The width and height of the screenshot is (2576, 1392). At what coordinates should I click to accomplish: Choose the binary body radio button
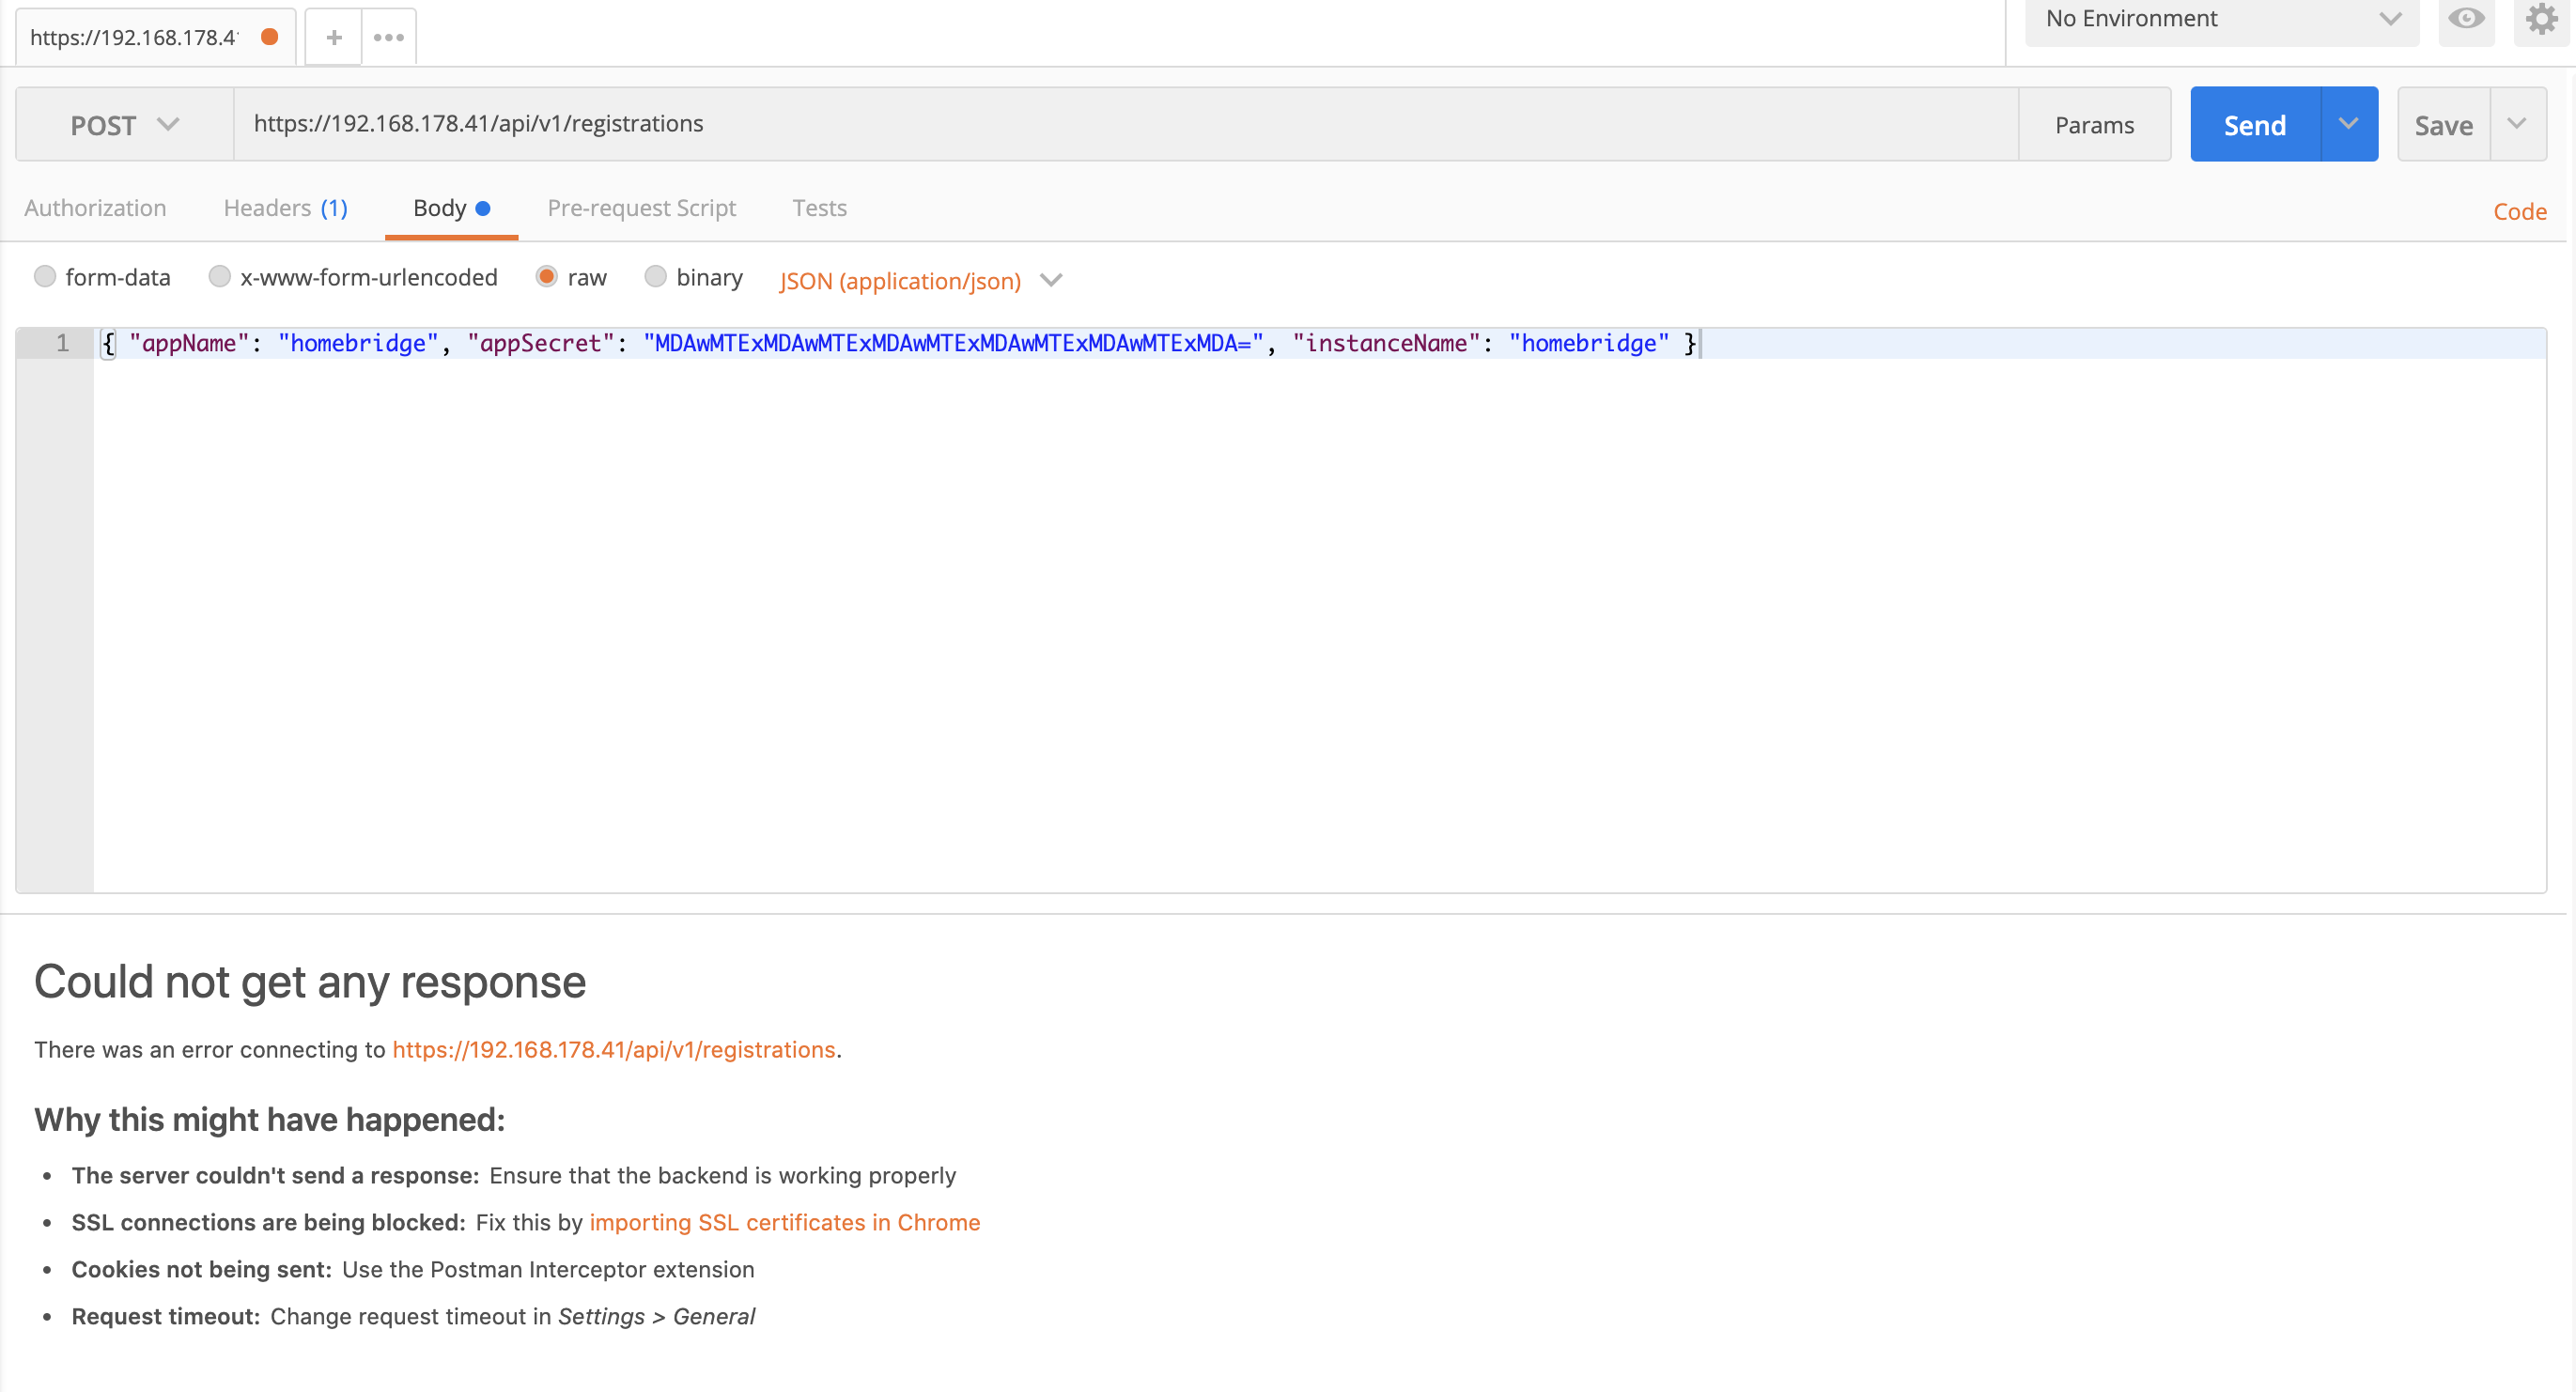coord(655,277)
